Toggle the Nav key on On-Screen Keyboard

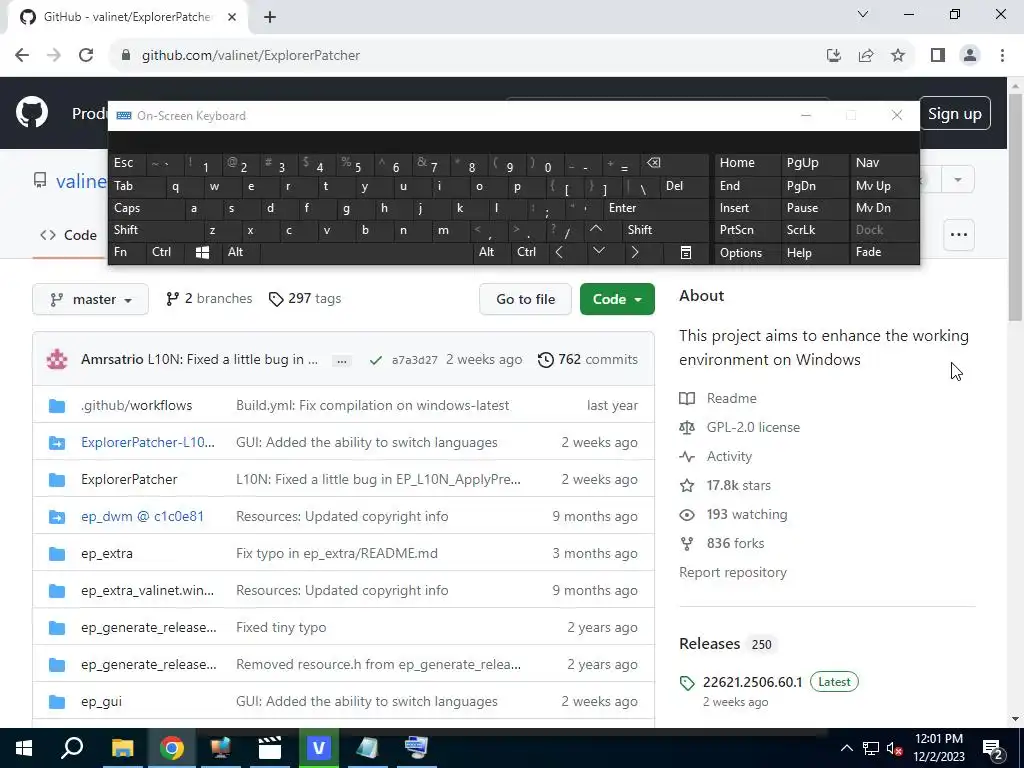pos(884,163)
